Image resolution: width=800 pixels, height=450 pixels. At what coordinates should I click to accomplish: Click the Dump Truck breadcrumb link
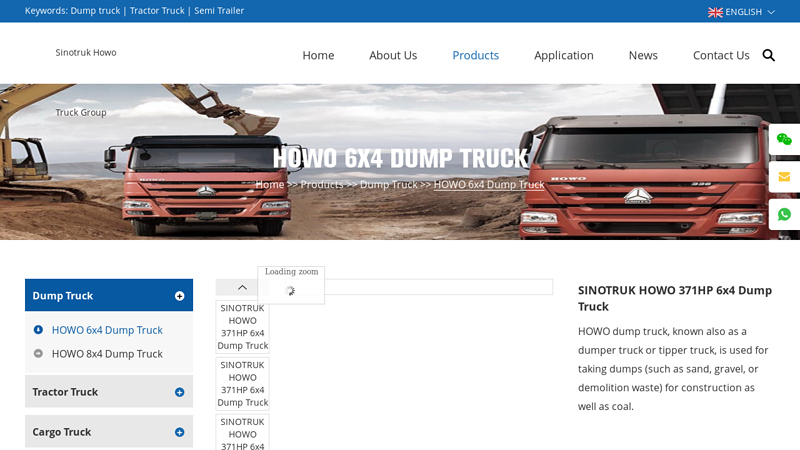389,184
